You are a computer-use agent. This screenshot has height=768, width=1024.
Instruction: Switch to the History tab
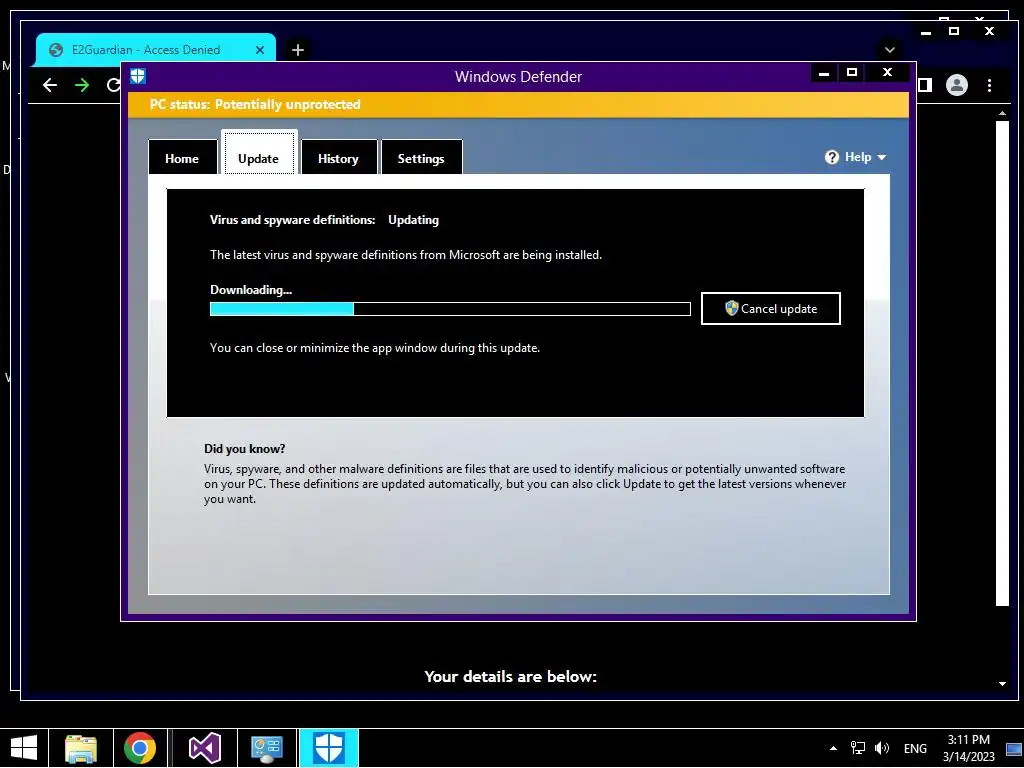(x=338, y=157)
